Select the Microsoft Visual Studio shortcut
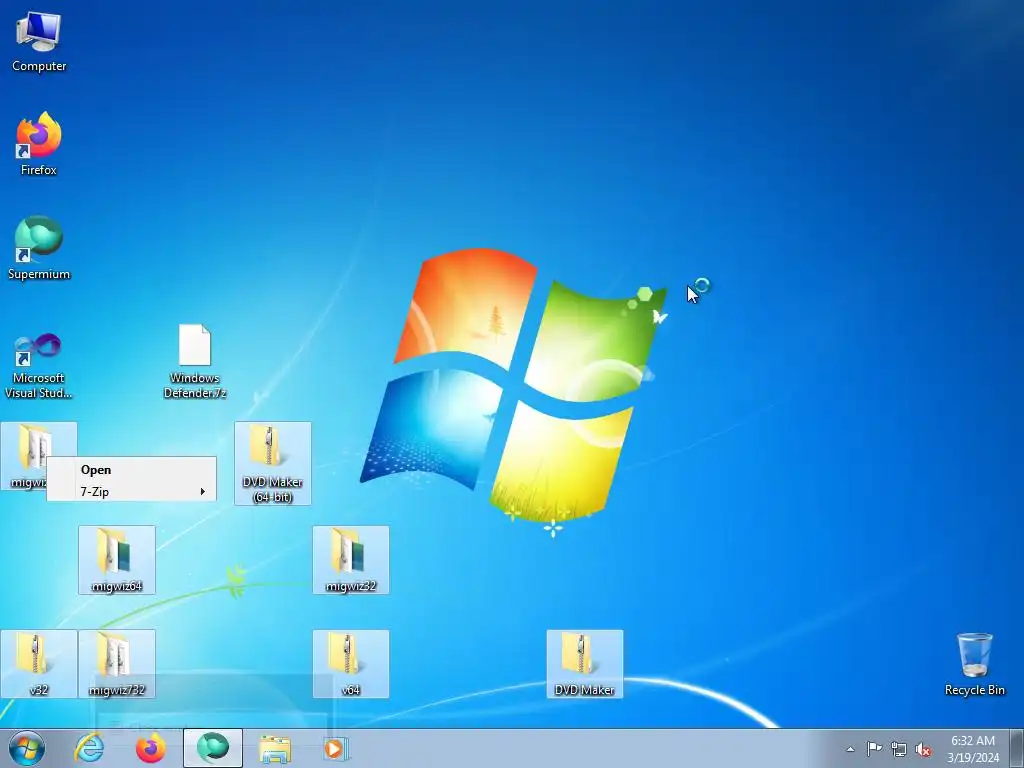Viewport: 1024px width, 768px height. click(39, 366)
